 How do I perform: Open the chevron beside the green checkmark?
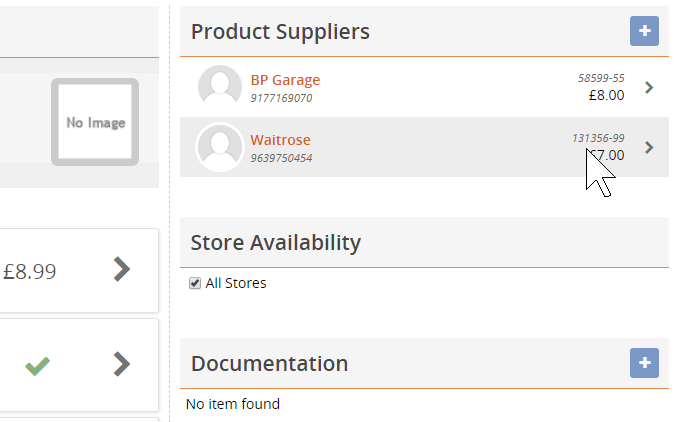pos(121,363)
